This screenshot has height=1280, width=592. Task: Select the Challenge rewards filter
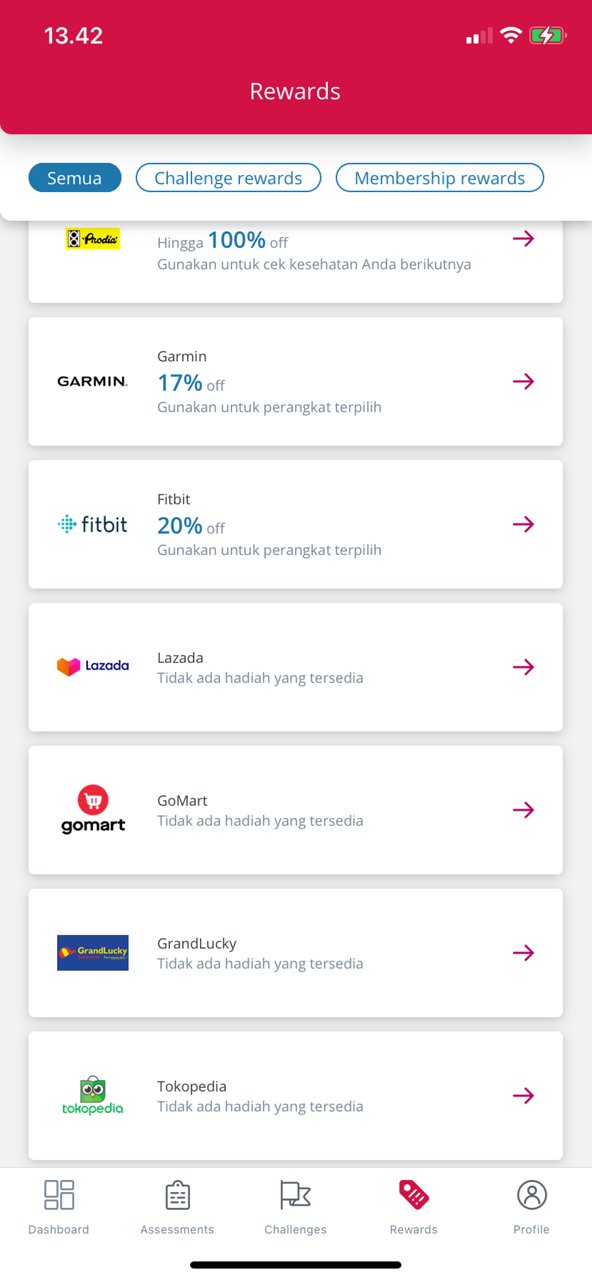point(228,178)
